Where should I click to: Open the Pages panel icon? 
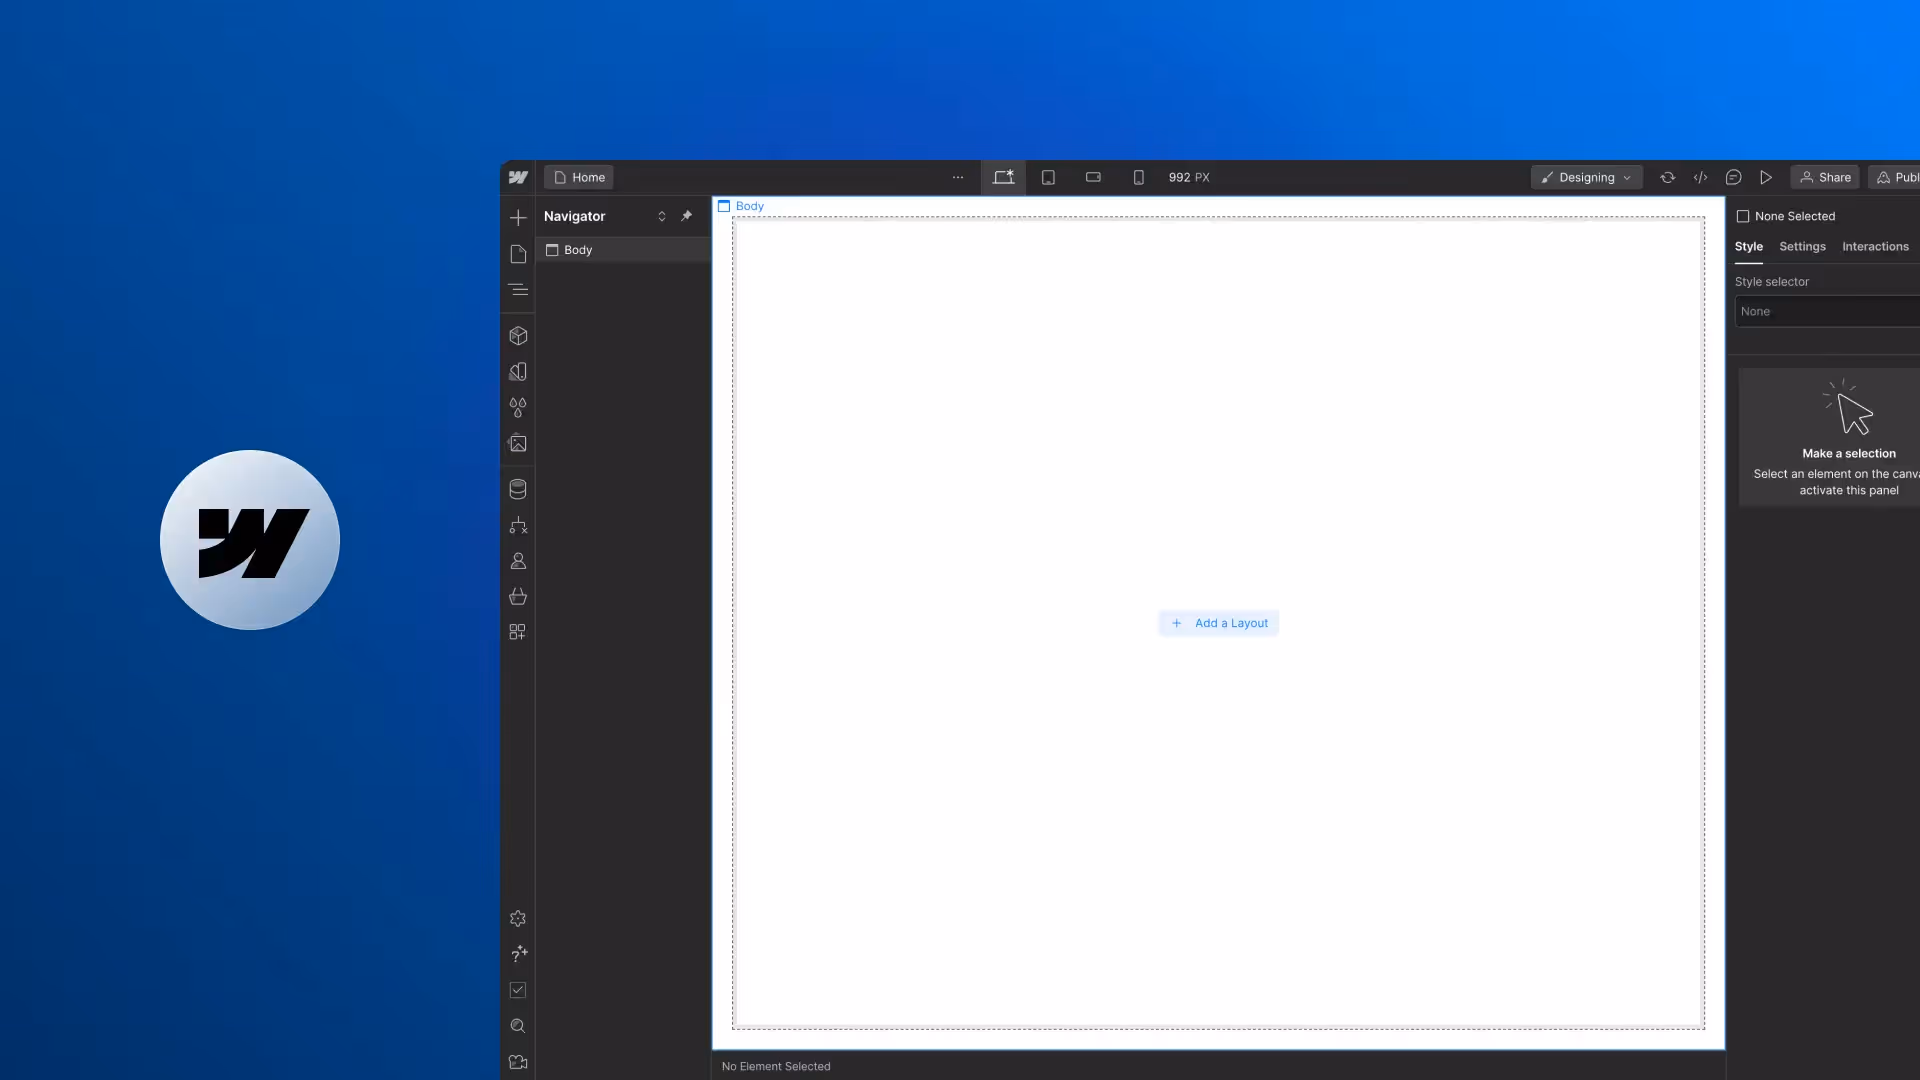(518, 254)
